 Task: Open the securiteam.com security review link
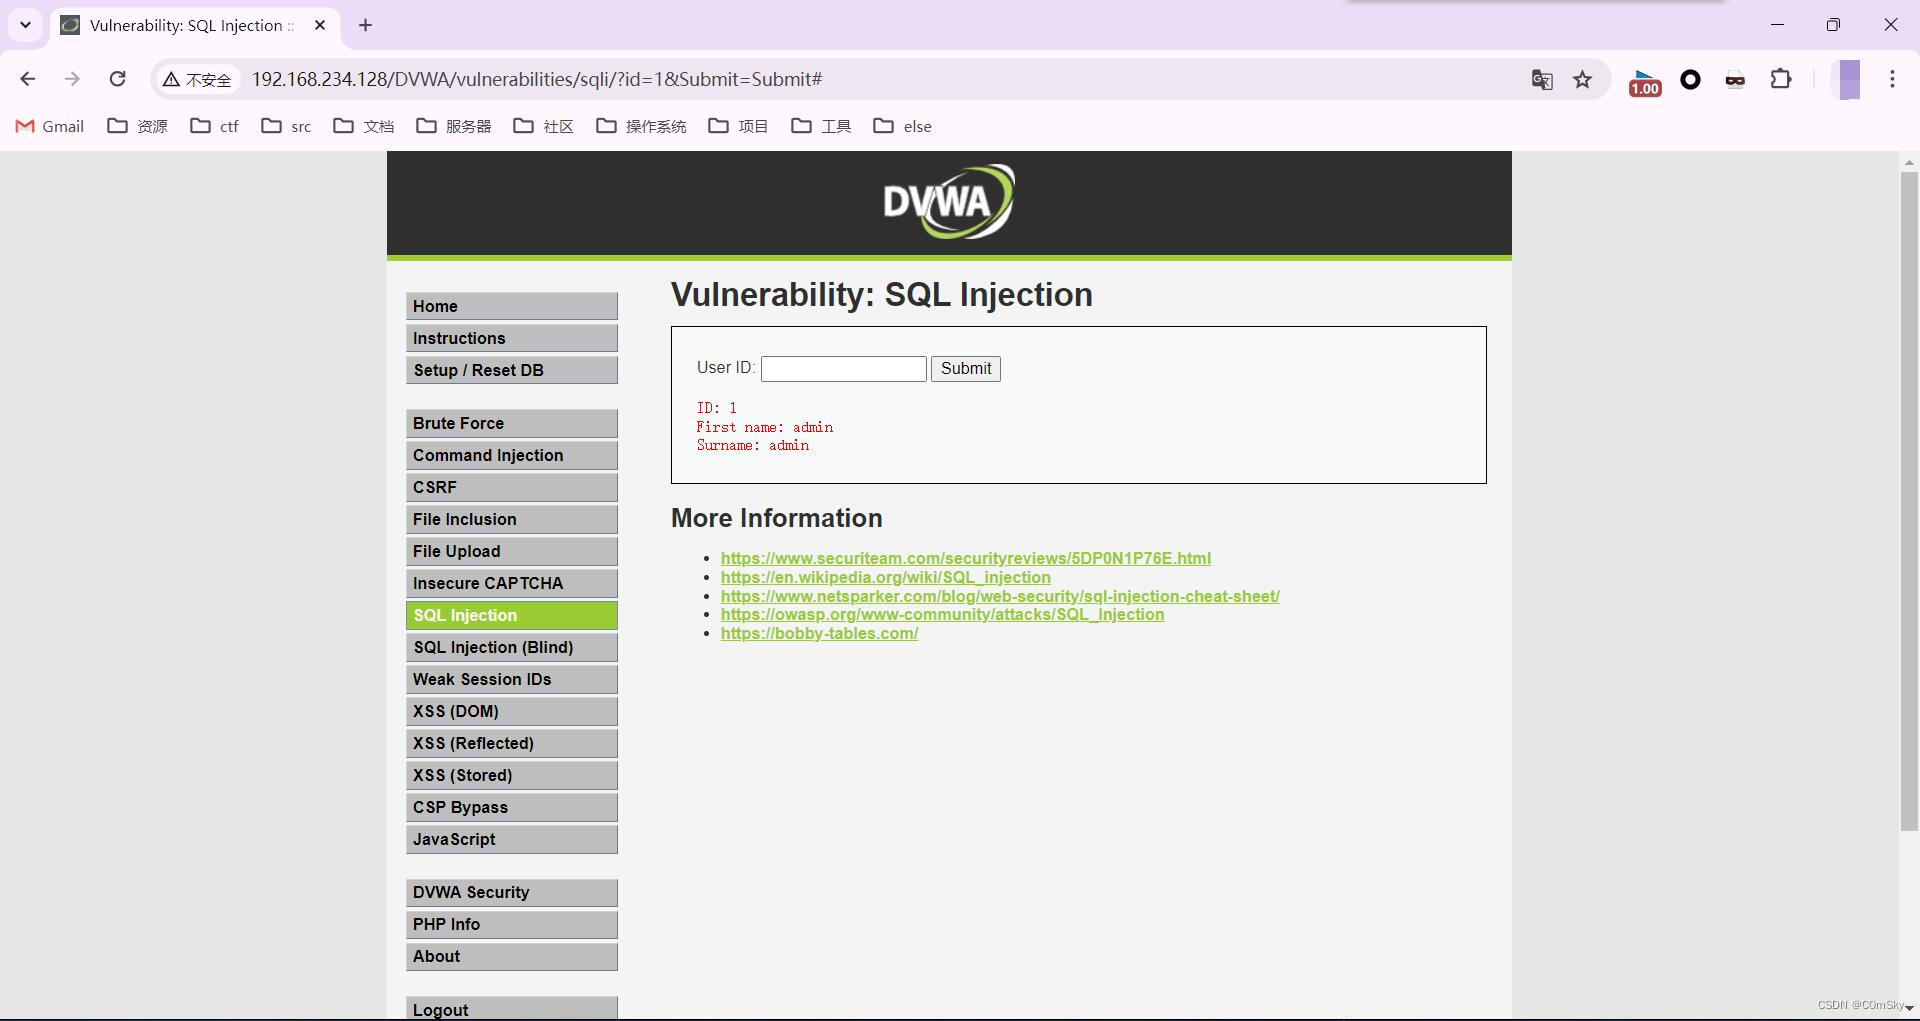(x=966, y=558)
